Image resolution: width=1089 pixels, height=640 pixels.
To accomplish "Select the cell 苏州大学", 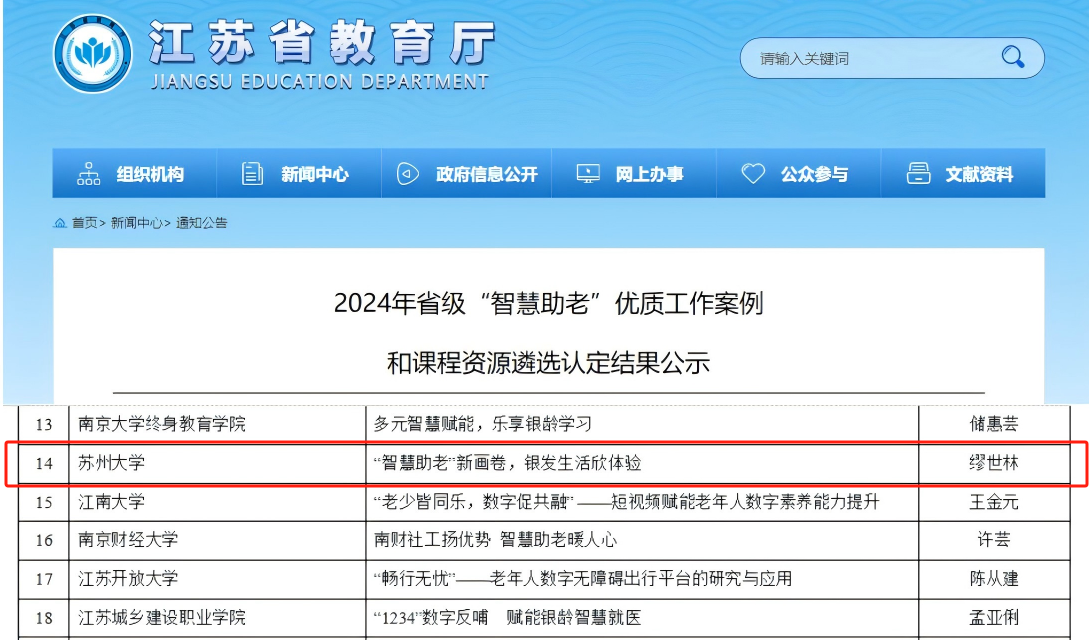I will 217,463.
